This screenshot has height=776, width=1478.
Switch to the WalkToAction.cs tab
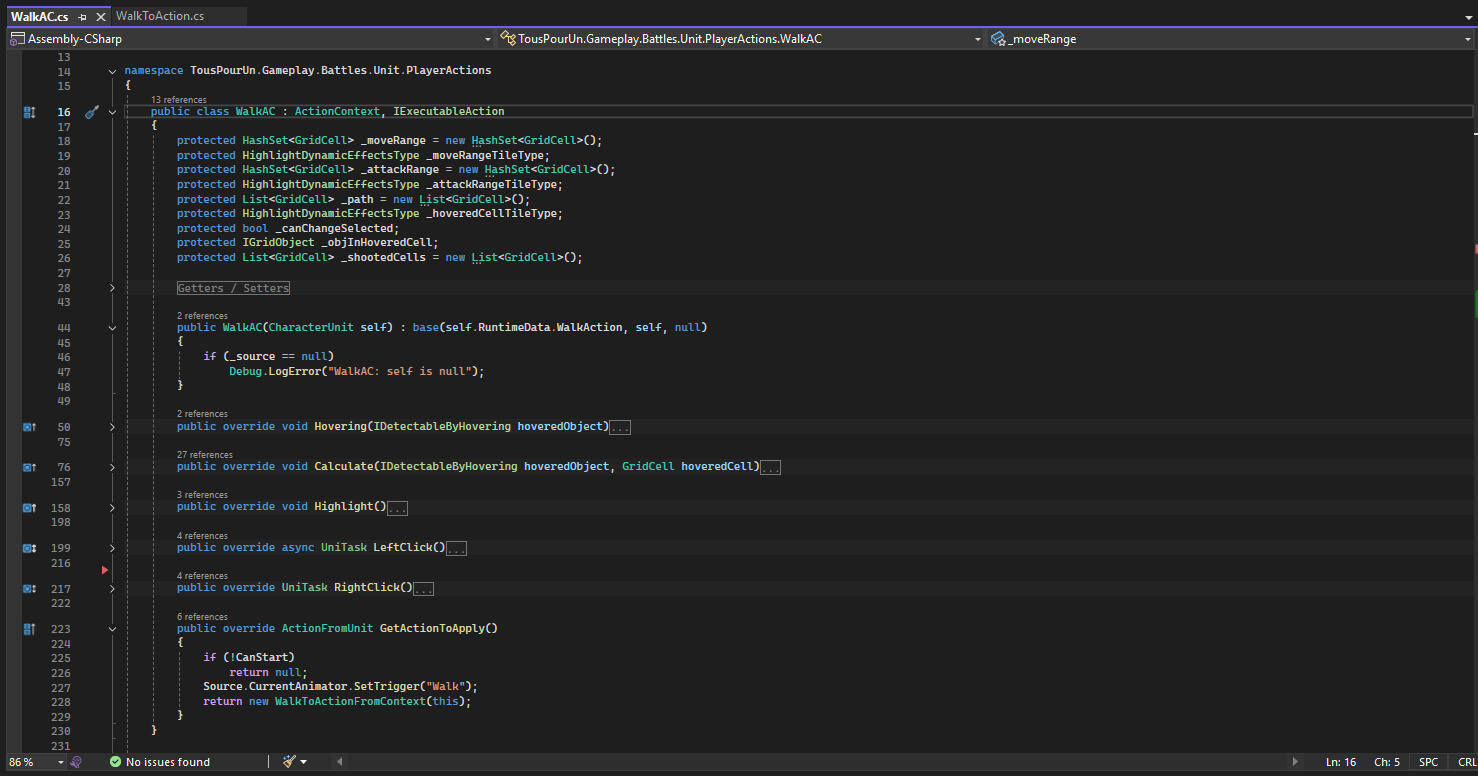[x=160, y=16]
